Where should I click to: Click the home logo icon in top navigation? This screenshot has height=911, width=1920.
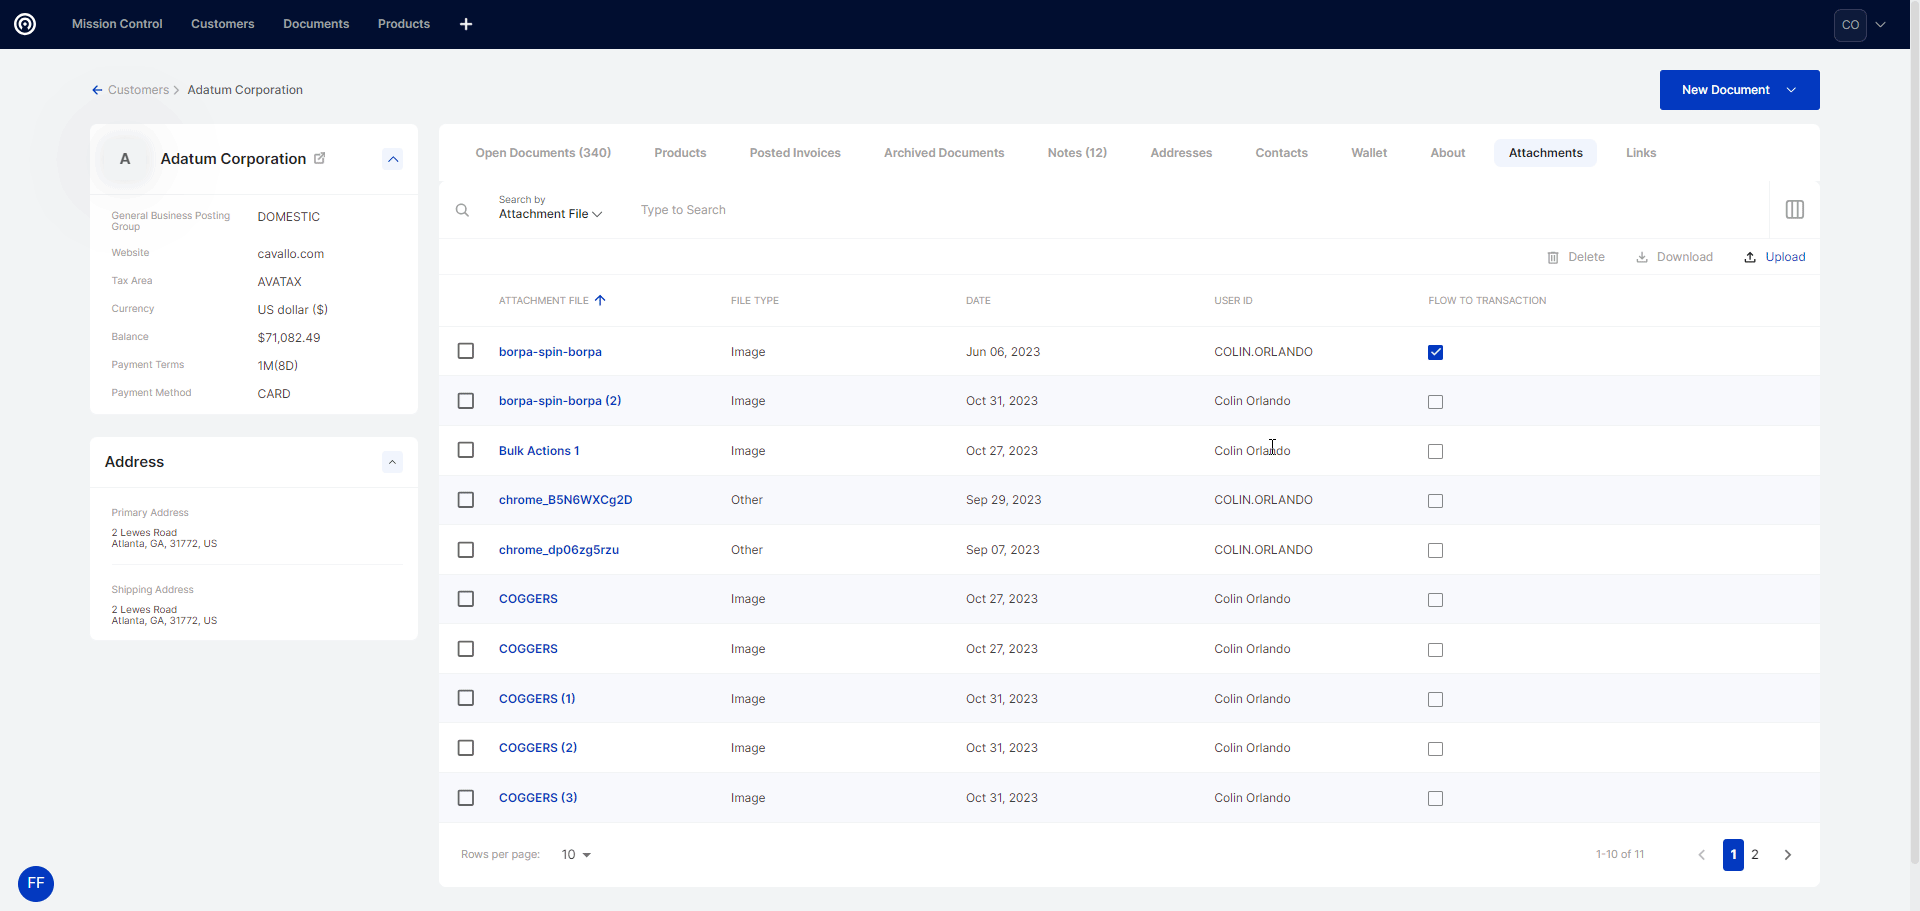tap(25, 24)
